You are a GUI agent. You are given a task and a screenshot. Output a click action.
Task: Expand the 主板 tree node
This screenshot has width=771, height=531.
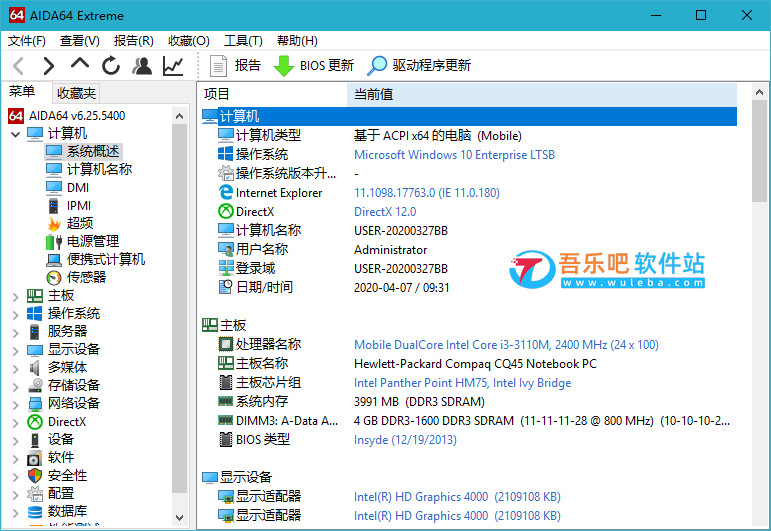[x=15, y=296]
